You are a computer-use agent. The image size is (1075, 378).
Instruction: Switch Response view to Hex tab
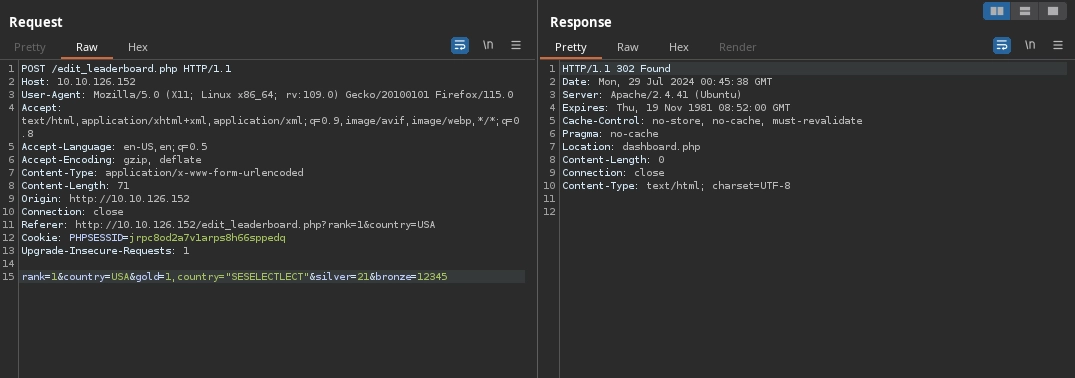tap(679, 47)
